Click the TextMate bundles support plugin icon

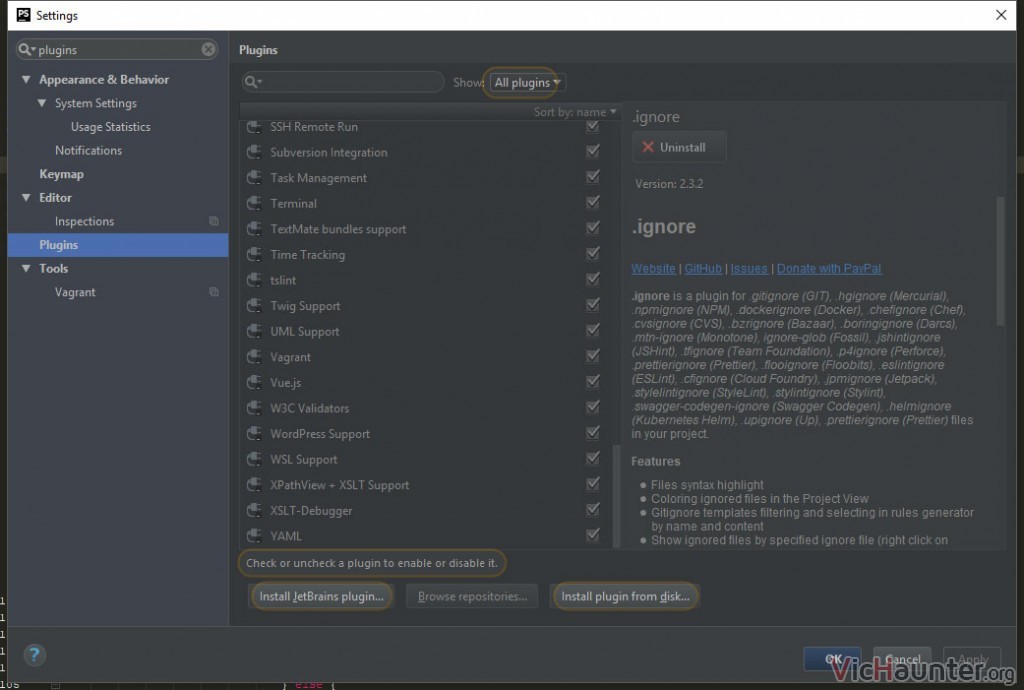(254, 229)
